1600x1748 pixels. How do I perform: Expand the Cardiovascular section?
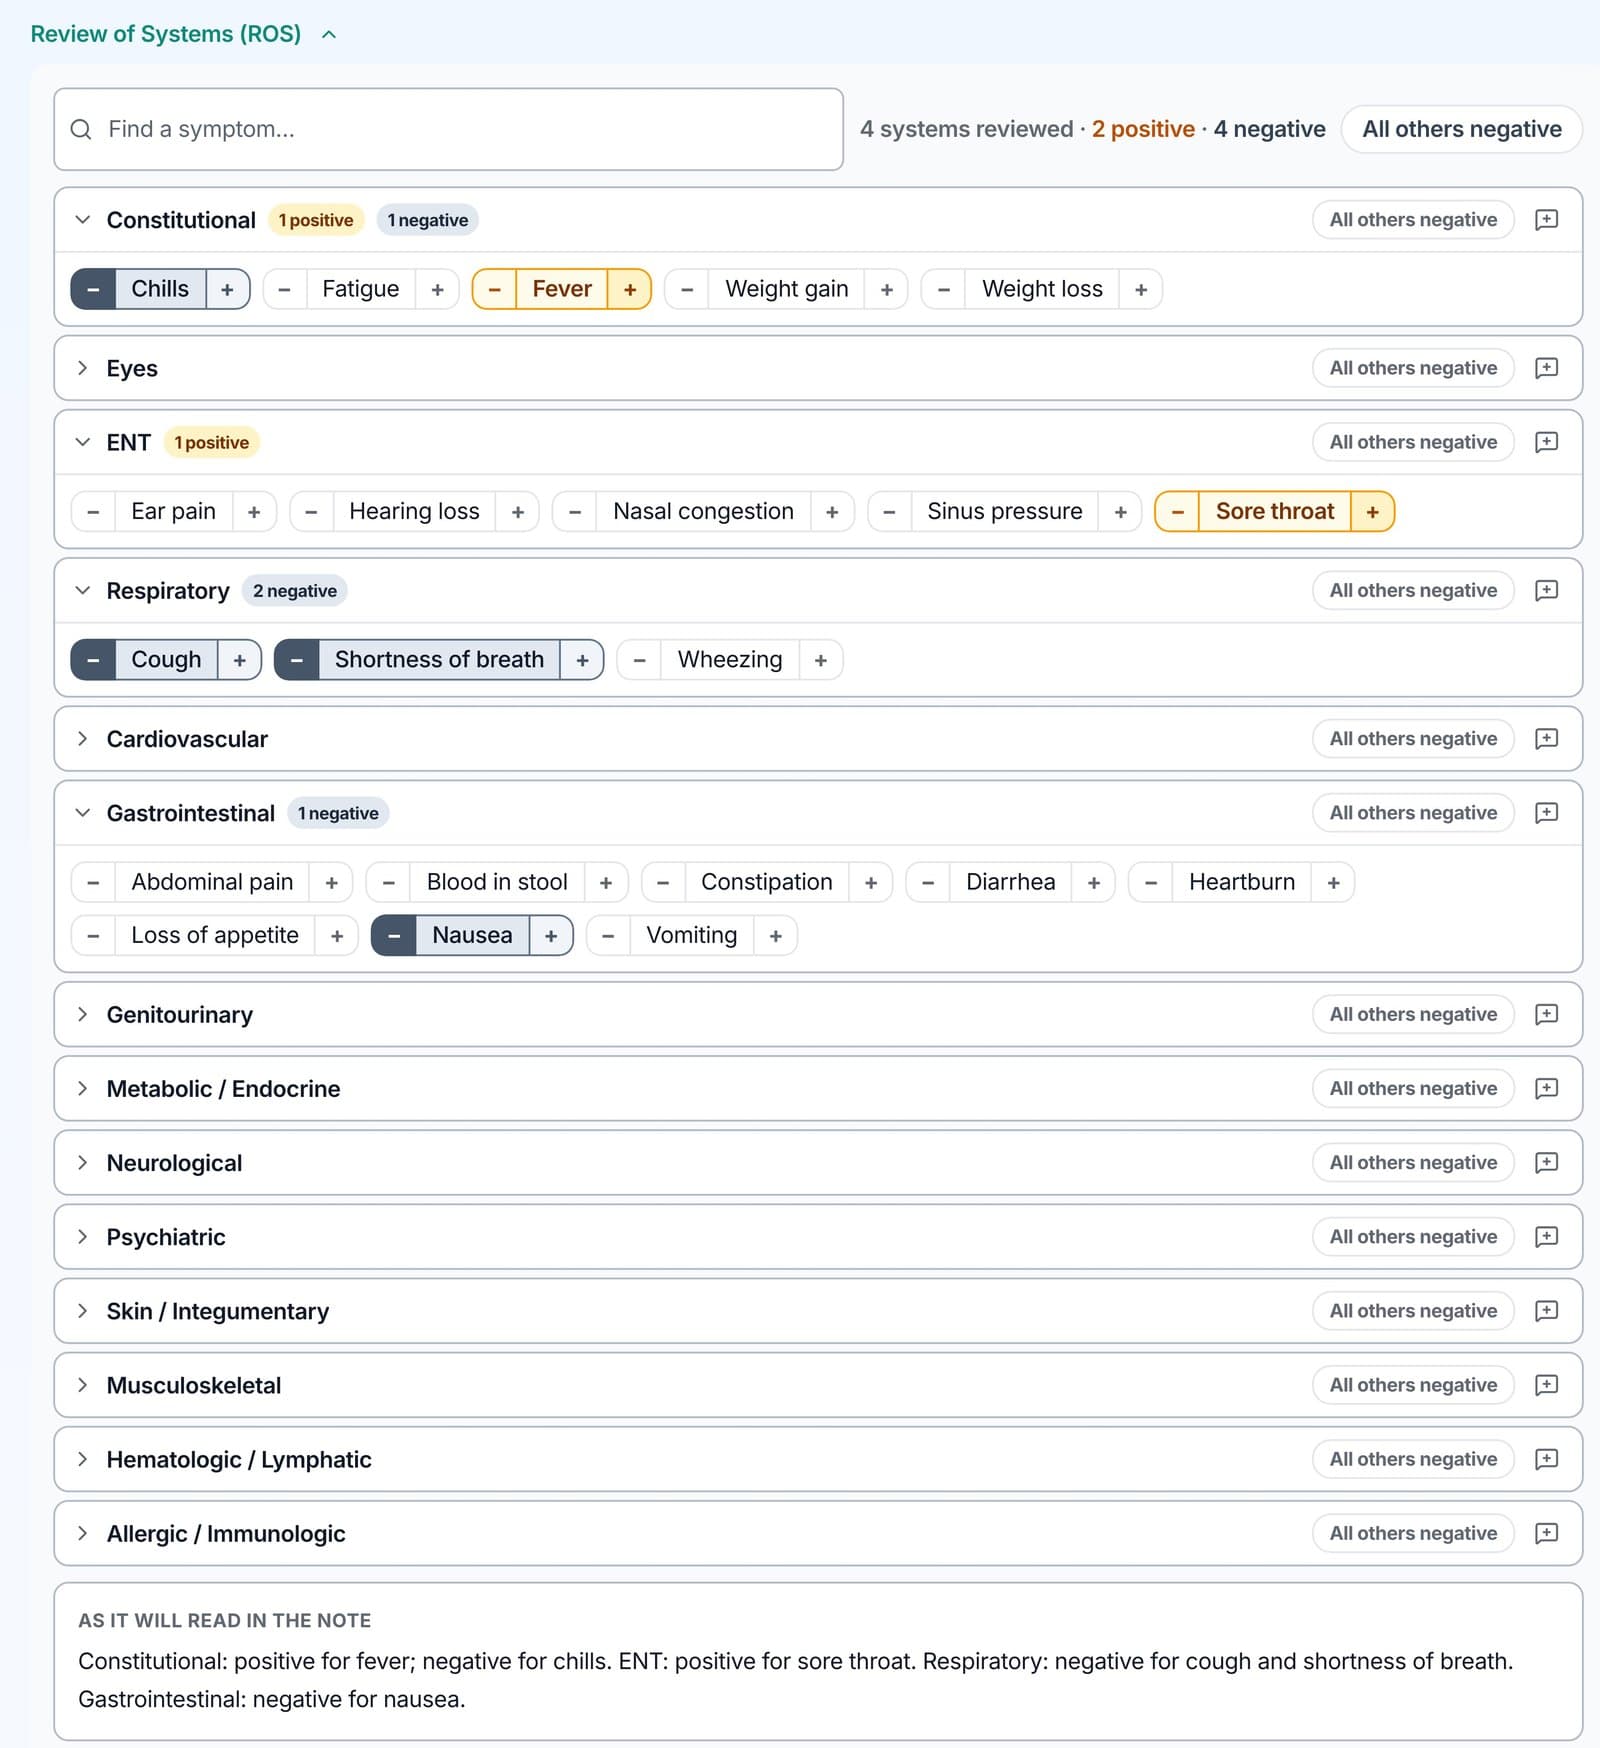83,739
